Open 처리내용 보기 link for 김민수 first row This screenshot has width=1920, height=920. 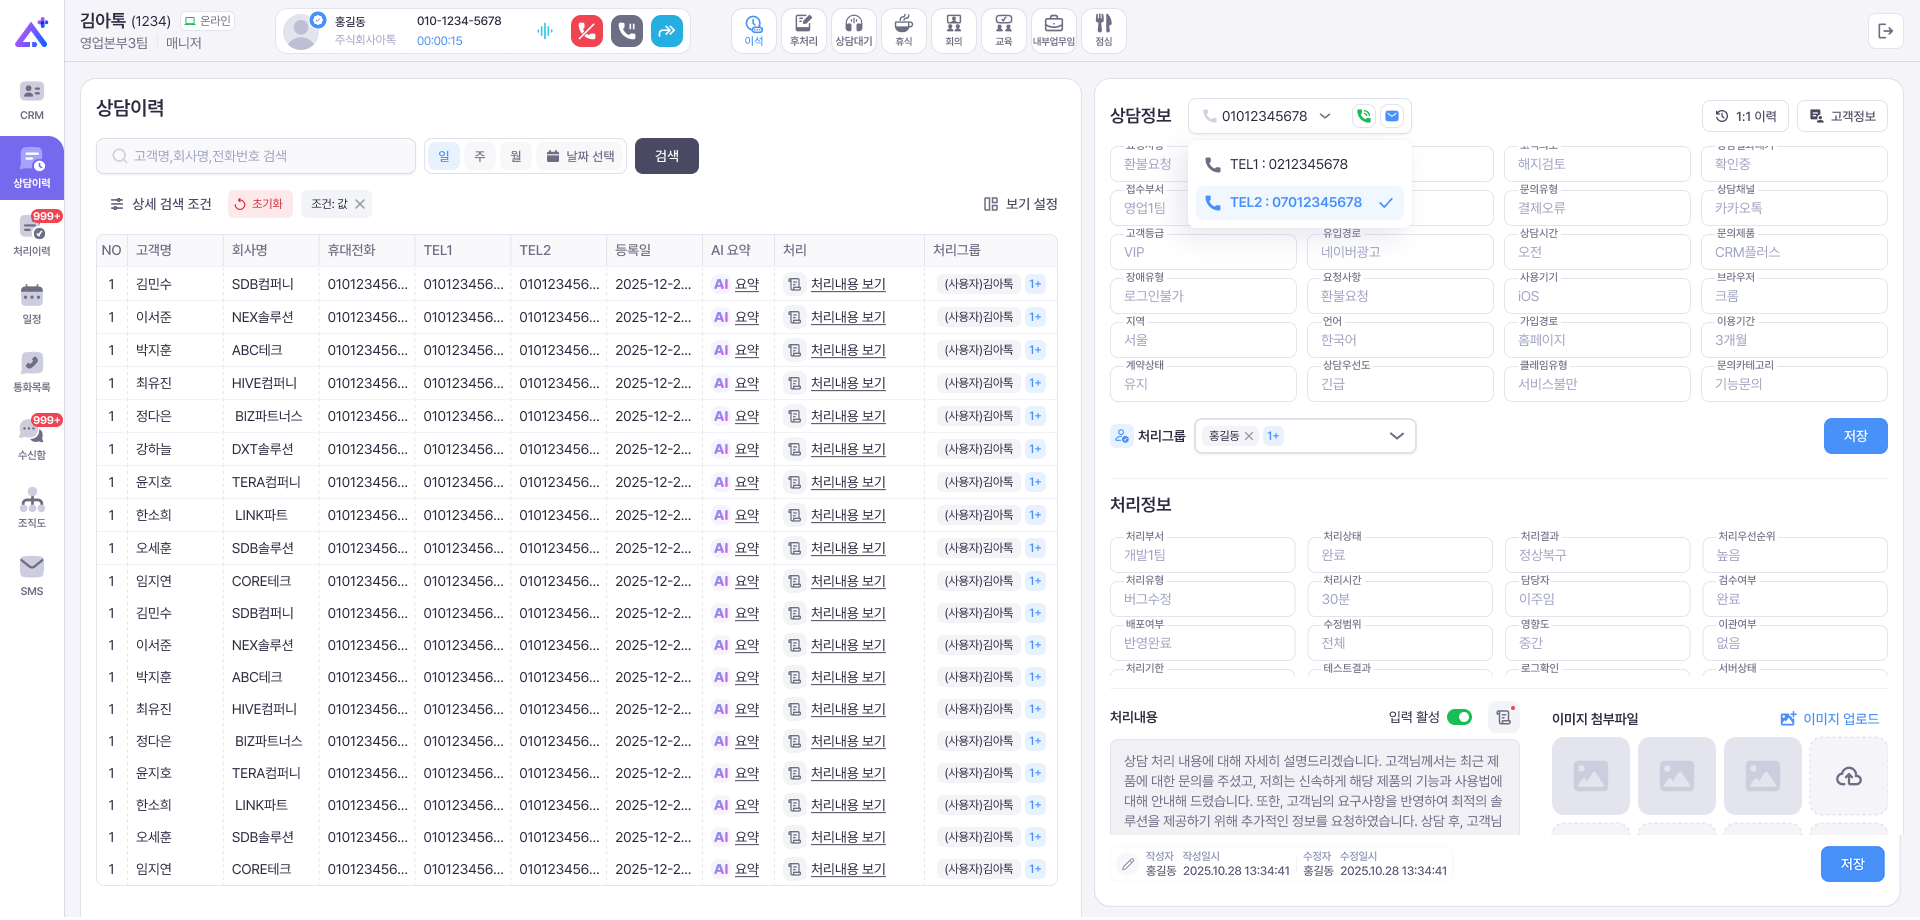click(x=848, y=284)
